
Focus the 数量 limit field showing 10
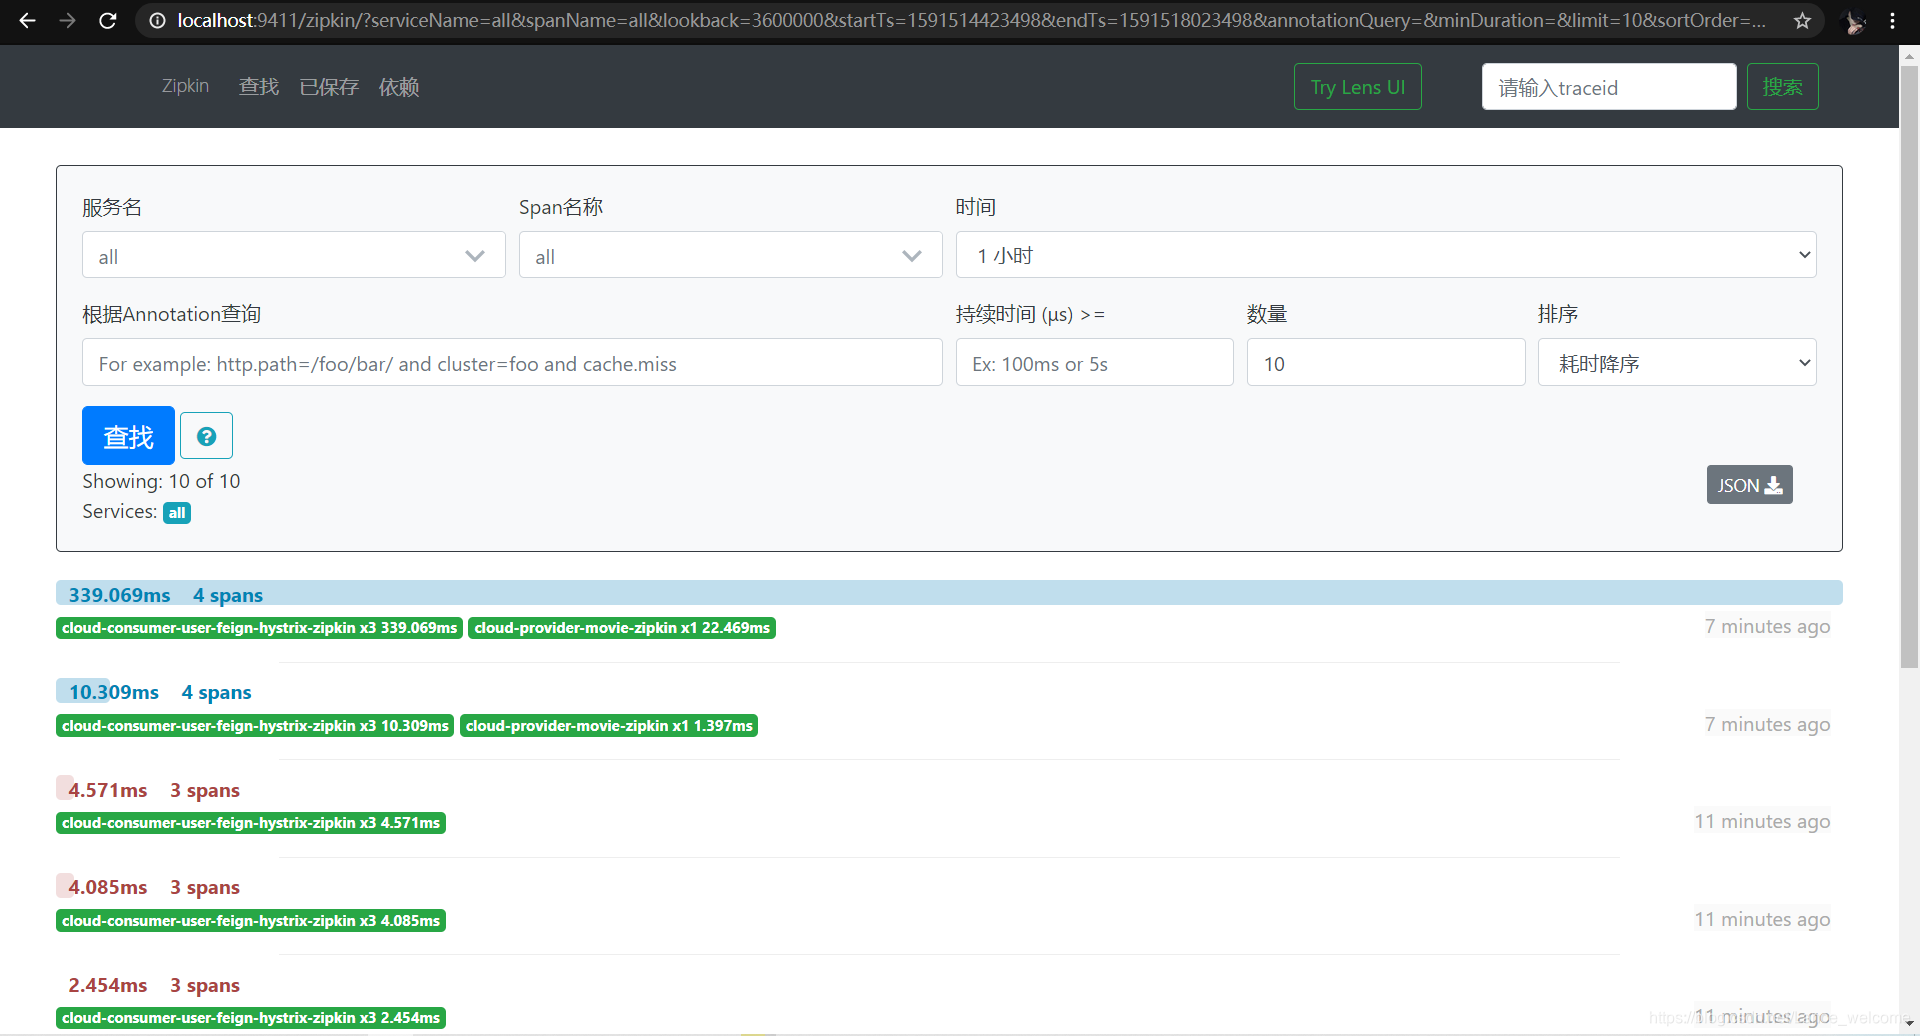tap(1386, 362)
